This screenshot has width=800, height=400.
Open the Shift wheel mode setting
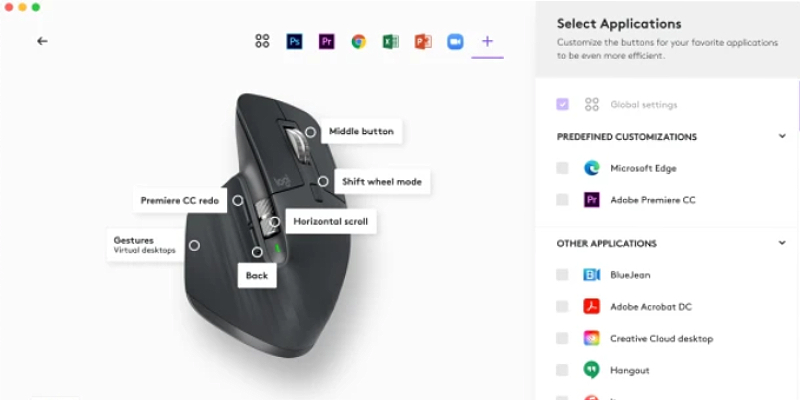coord(382,182)
